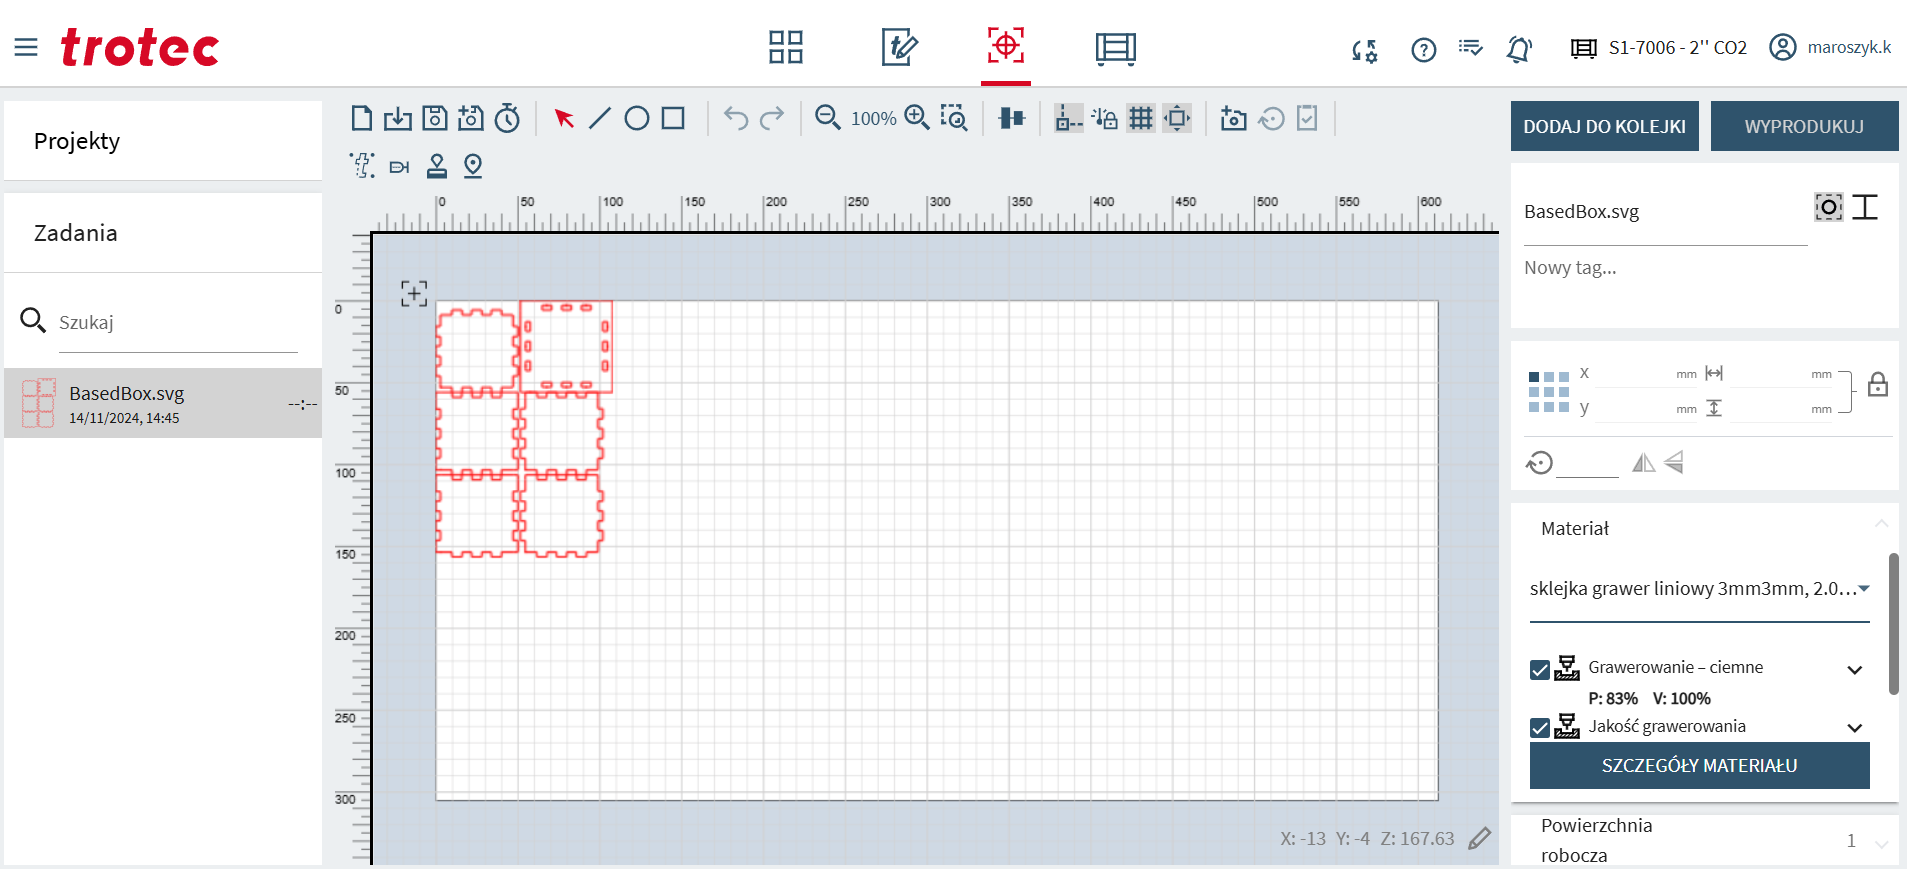Click the barcode tag tool icon

pyautogui.click(x=400, y=167)
